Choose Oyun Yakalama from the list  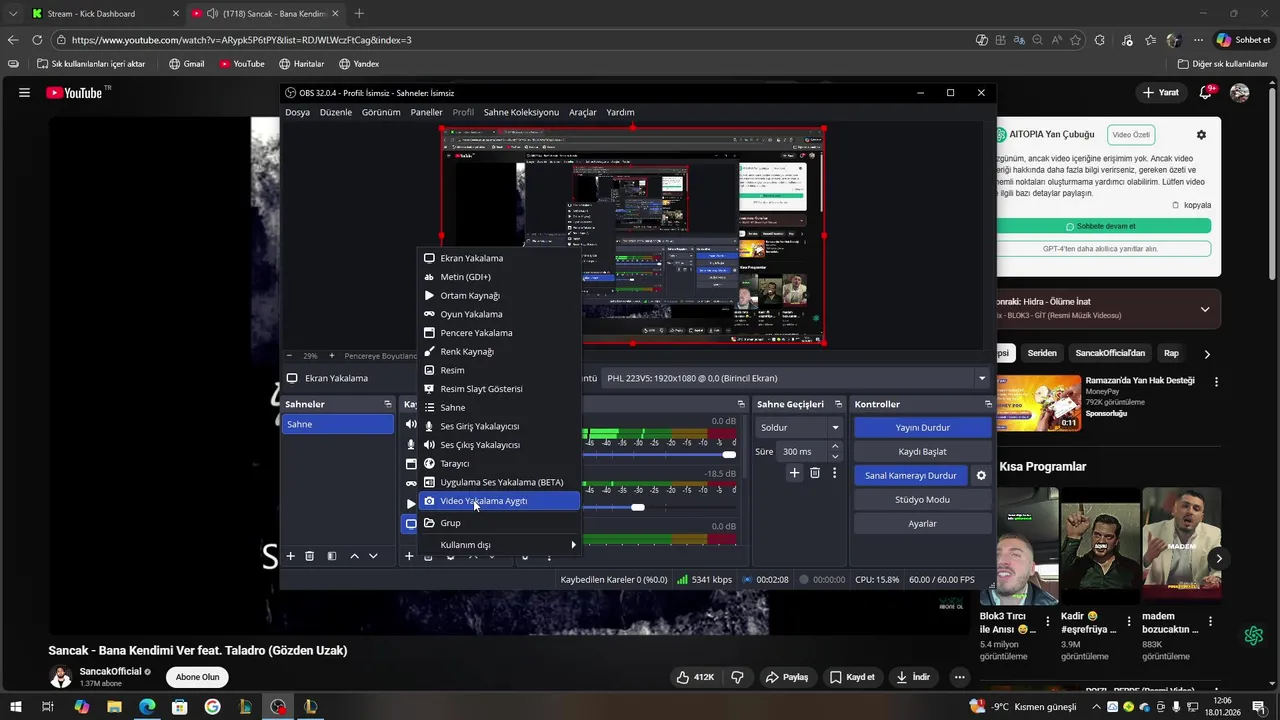498,314
